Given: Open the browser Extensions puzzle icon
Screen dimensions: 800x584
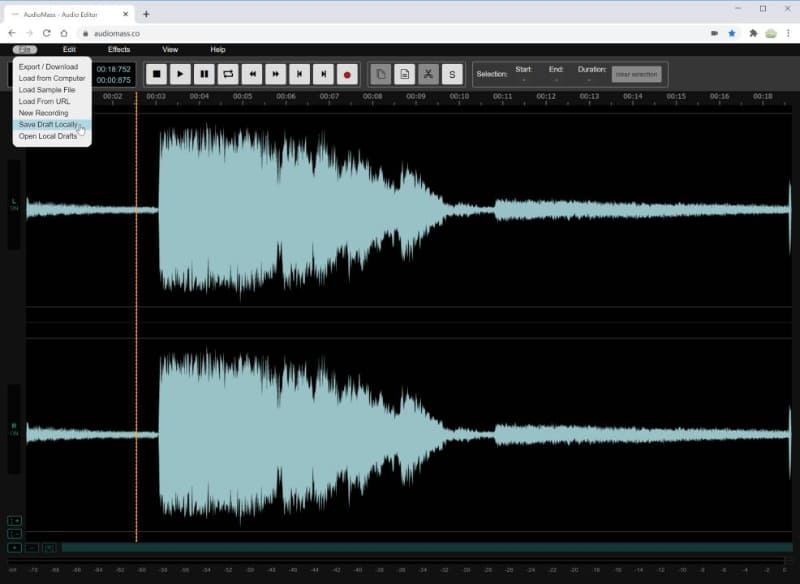Looking at the screenshot, I should pos(753,33).
